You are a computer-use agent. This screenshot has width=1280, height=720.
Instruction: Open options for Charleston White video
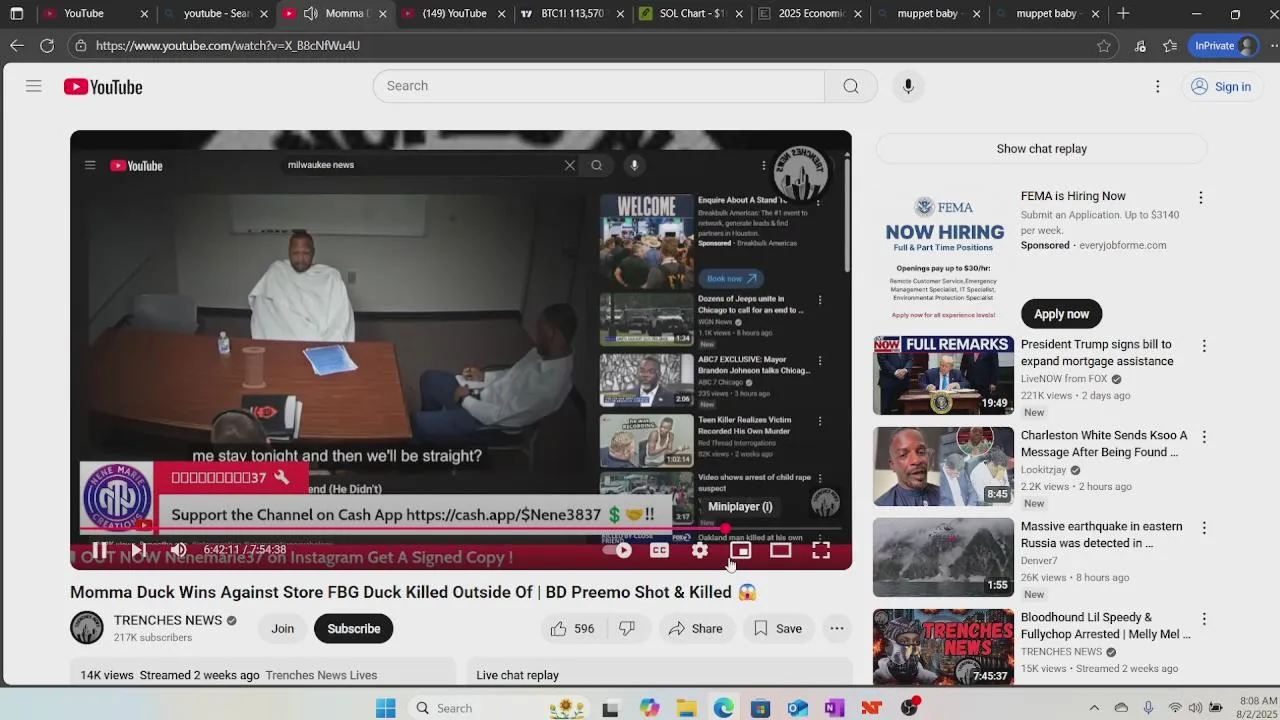pos(1204,437)
